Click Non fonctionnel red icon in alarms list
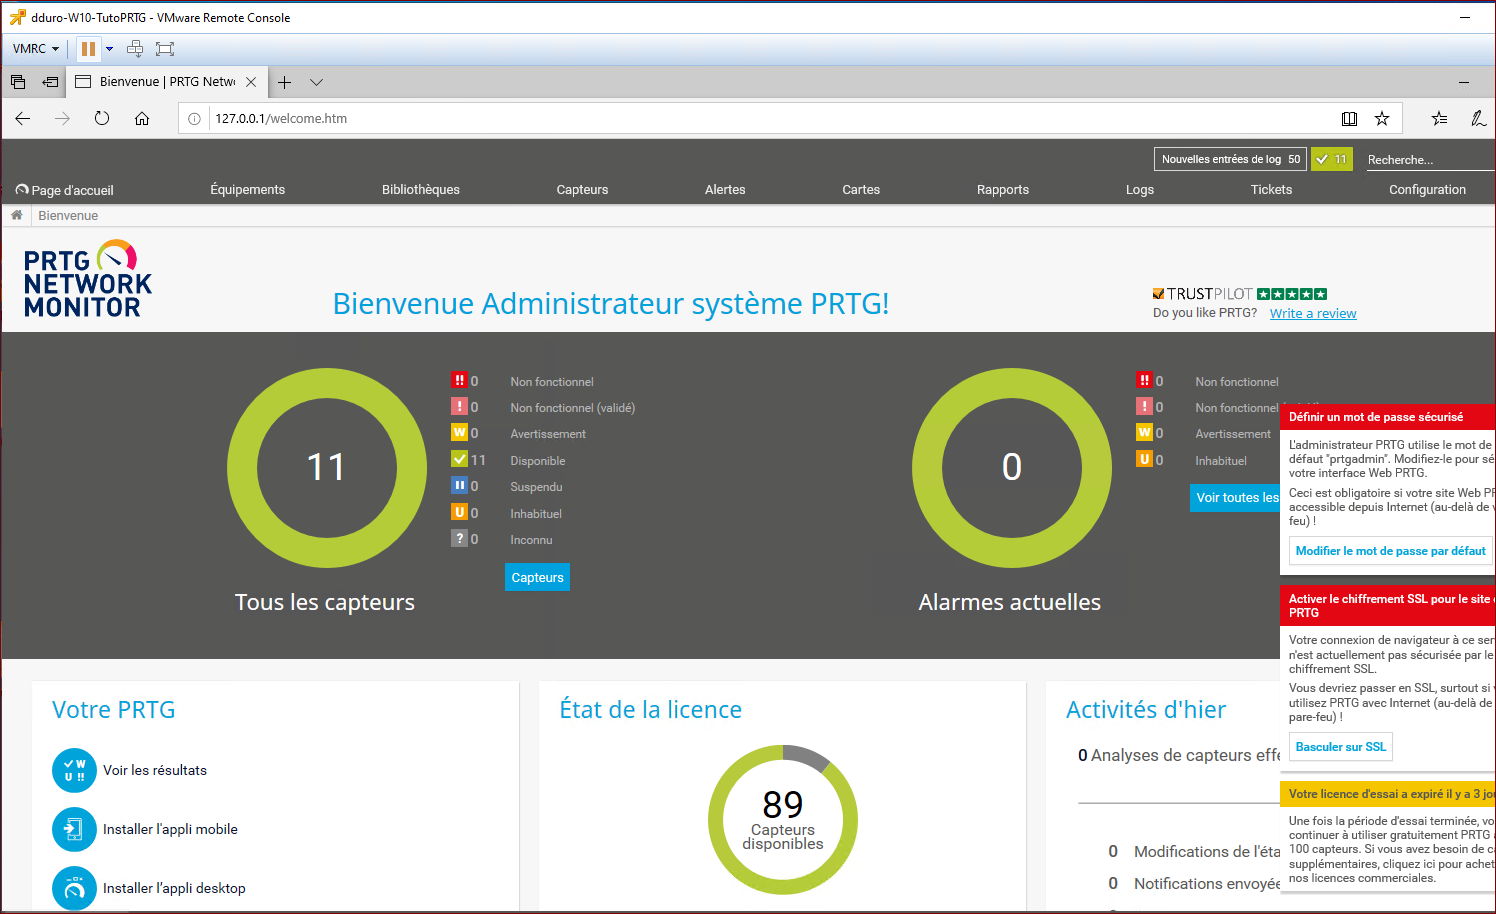 coord(1144,380)
